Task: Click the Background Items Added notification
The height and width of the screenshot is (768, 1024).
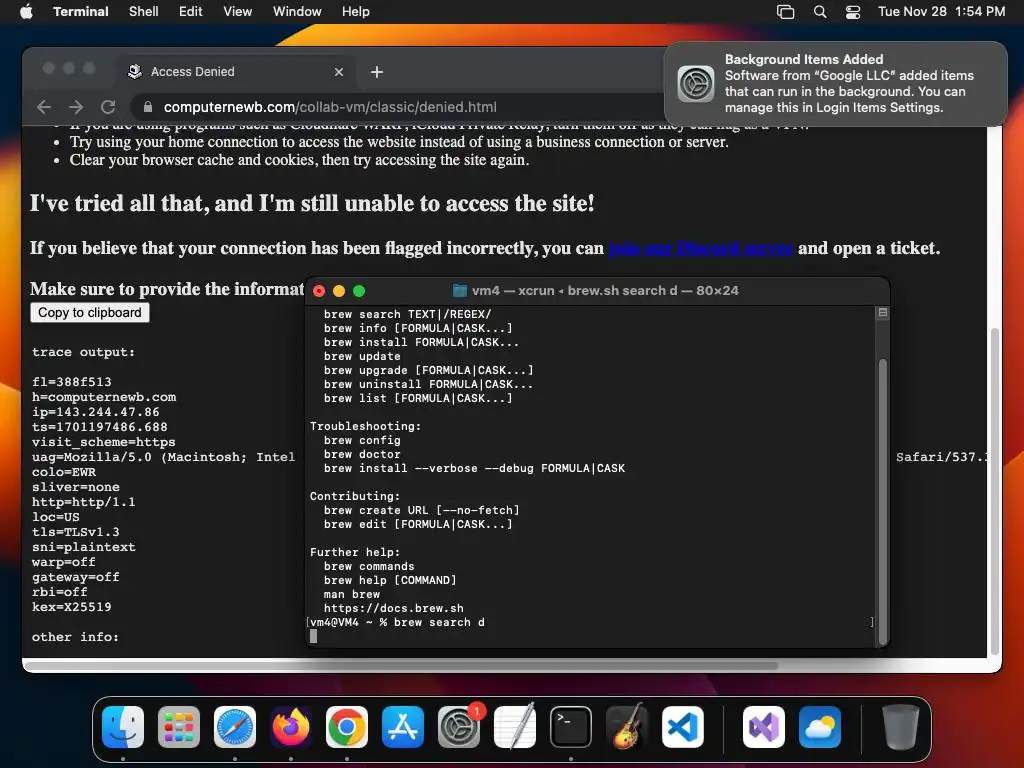Action: 836,84
